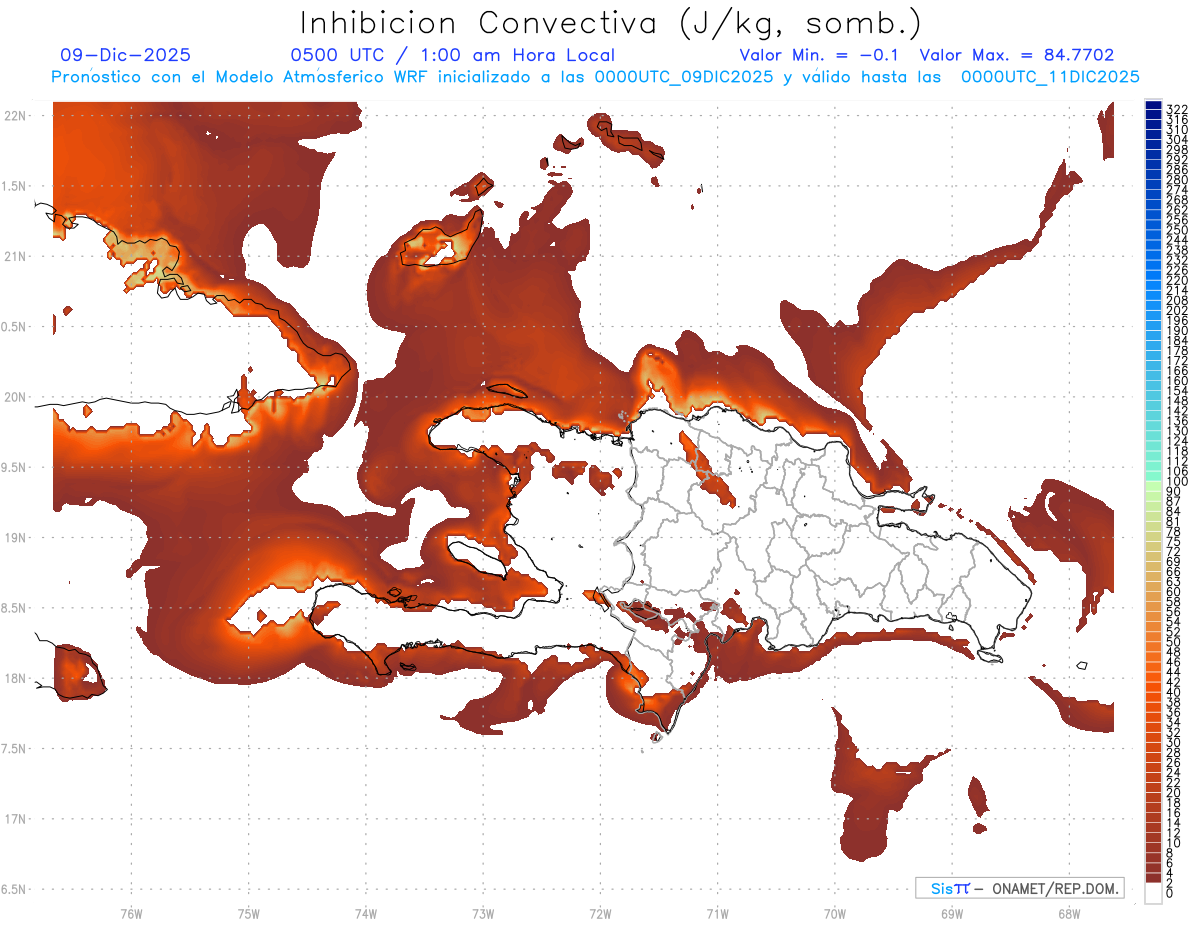Click the 'Pronostico con el Modelo Atmosferico WRF' description line
1200x927 pixels.
point(596,77)
